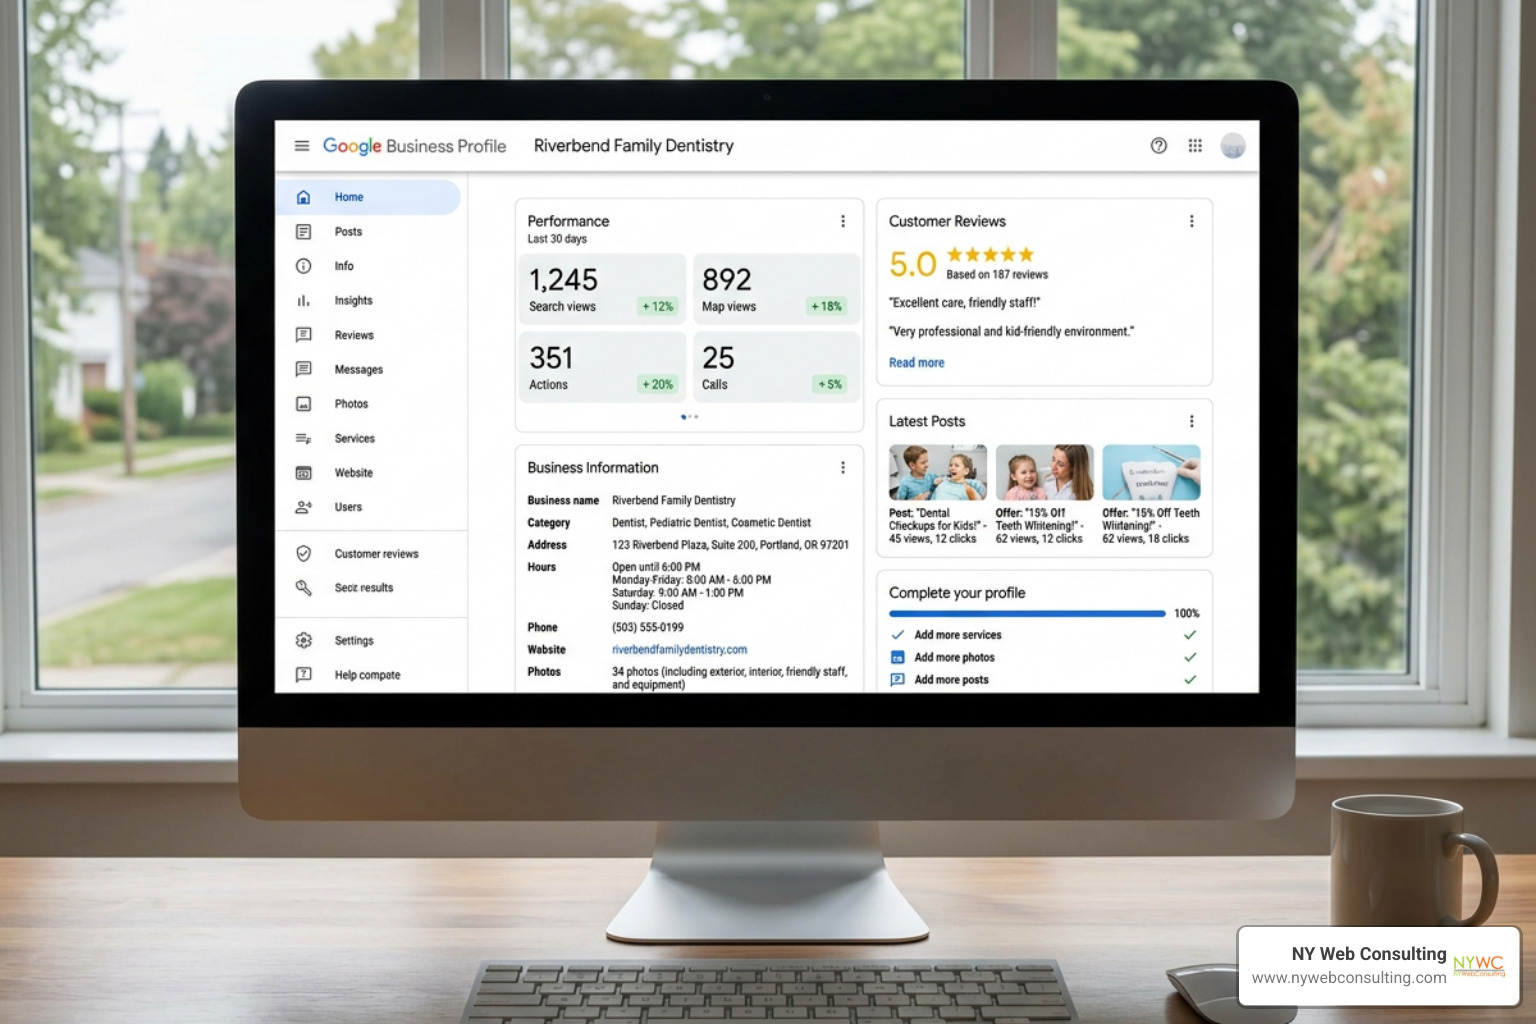
Task: Click the Customer reviews shield icon
Action: 303,553
